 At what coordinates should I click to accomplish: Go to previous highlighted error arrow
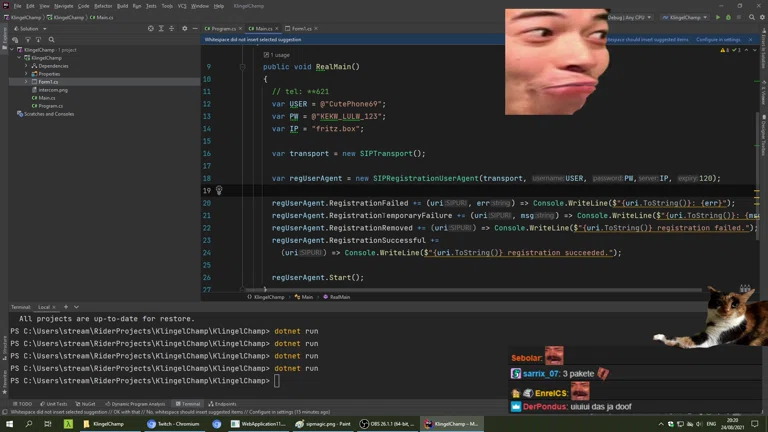coord(746,50)
